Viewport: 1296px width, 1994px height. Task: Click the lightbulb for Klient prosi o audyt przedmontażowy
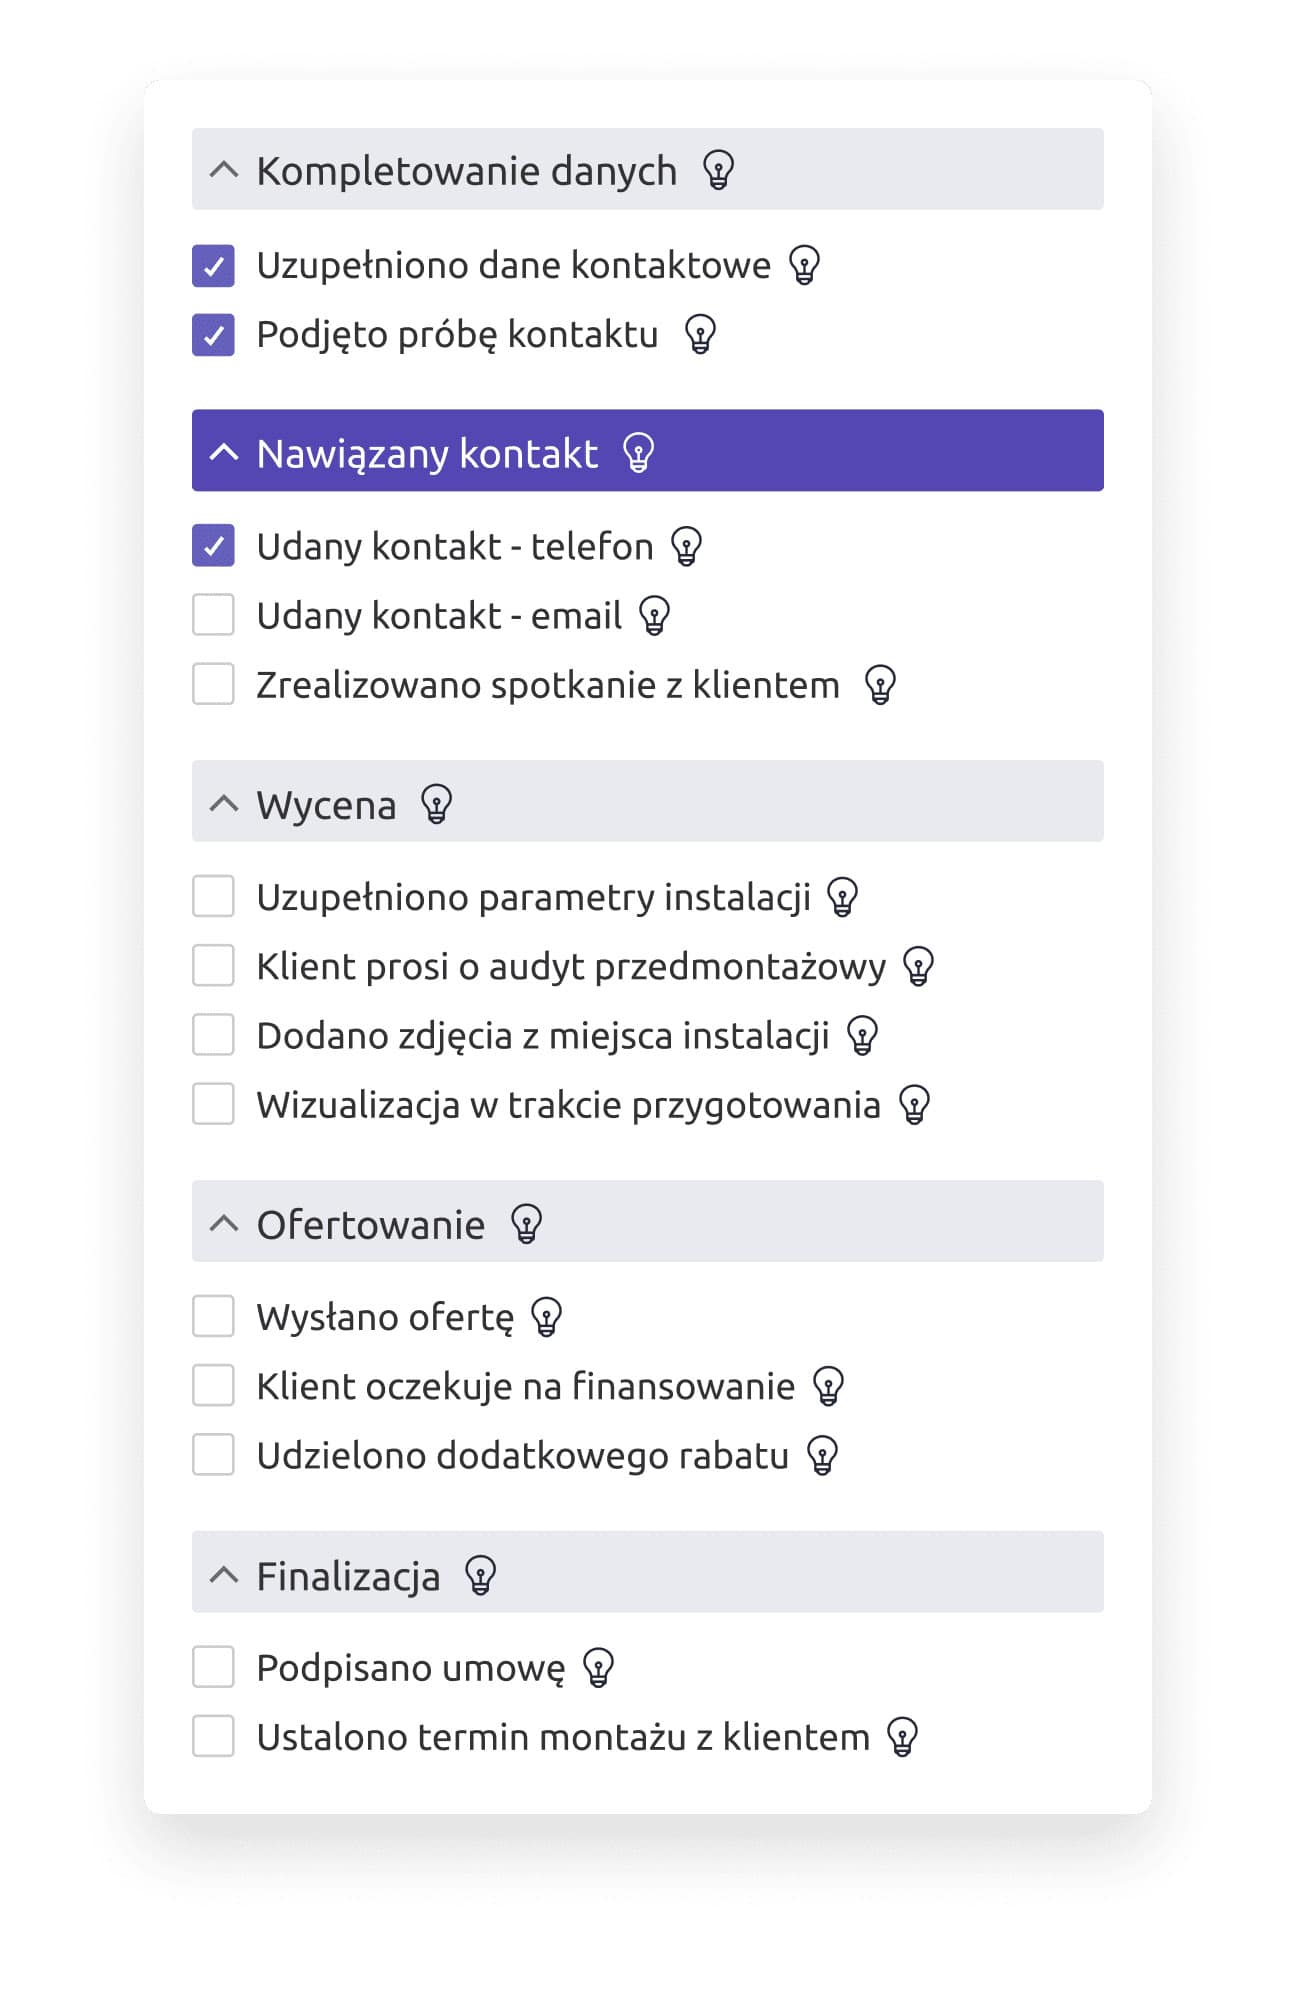pyautogui.click(x=918, y=967)
